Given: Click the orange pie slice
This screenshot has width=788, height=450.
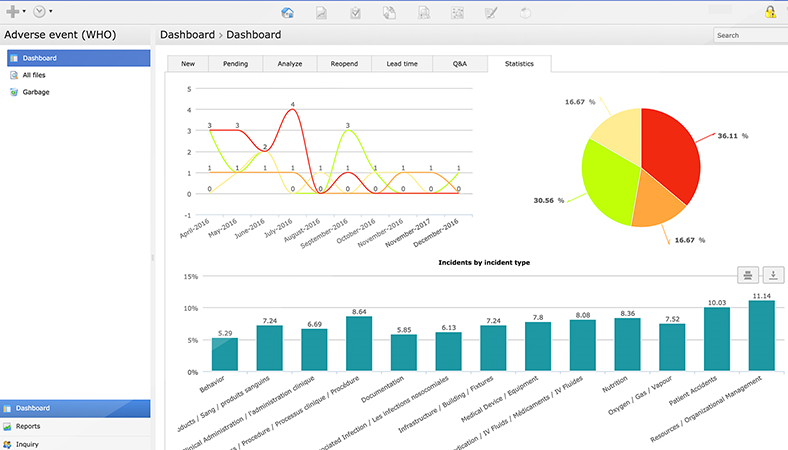Looking at the screenshot, I should pyautogui.click(x=656, y=204).
